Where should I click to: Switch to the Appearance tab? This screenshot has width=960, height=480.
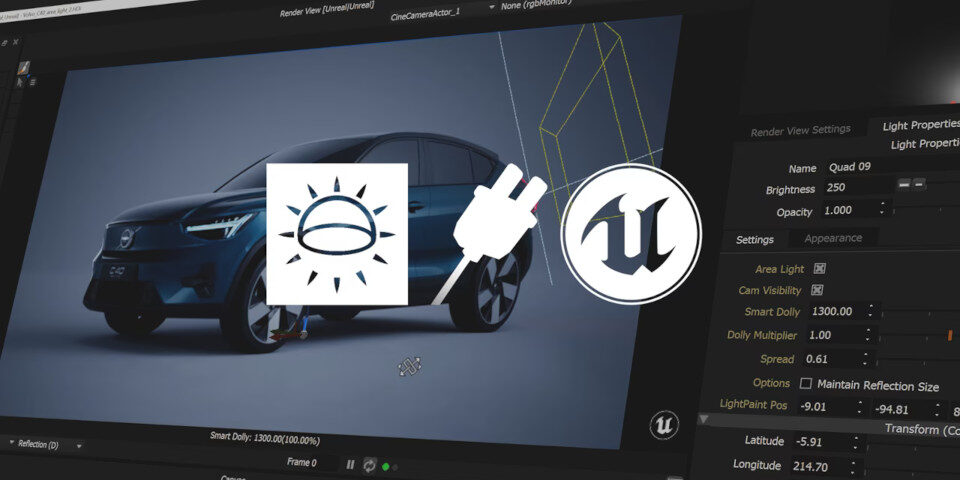pyautogui.click(x=826, y=238)
